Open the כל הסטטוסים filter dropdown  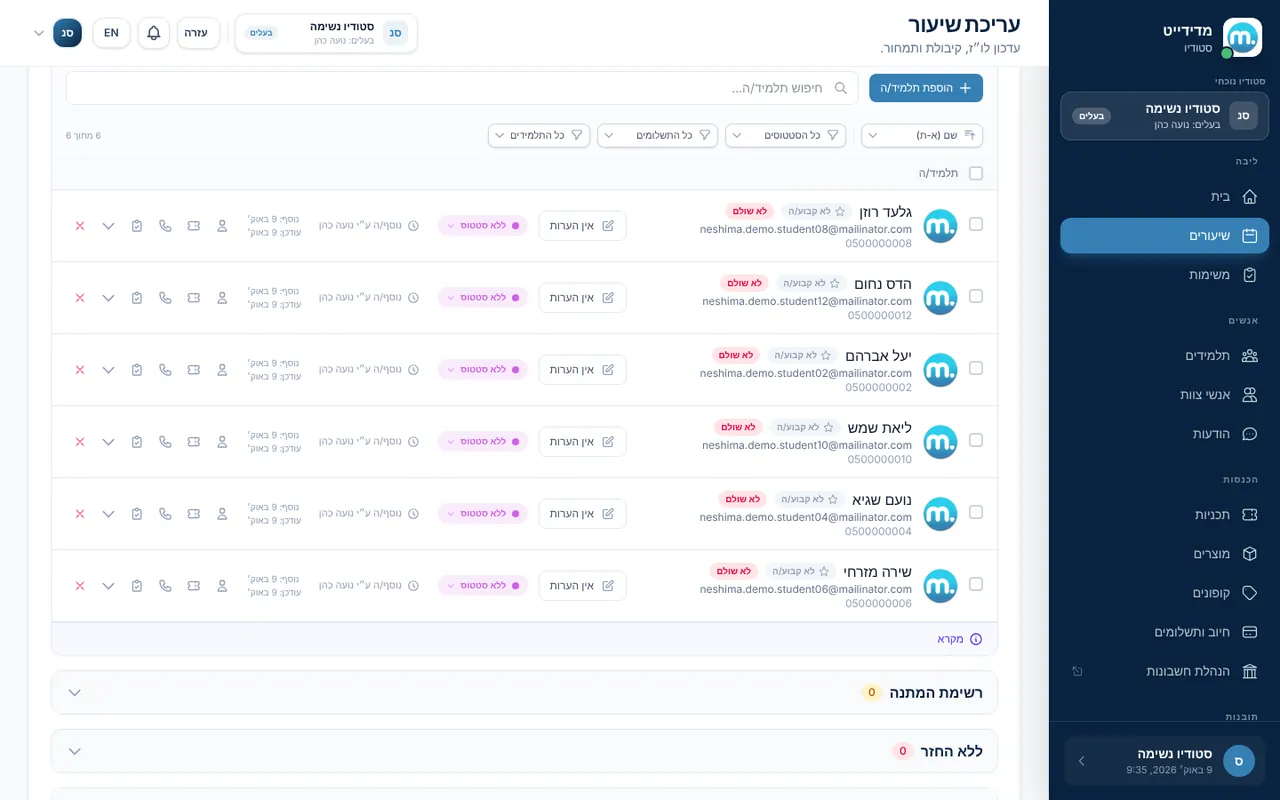(x=785, y=135)
